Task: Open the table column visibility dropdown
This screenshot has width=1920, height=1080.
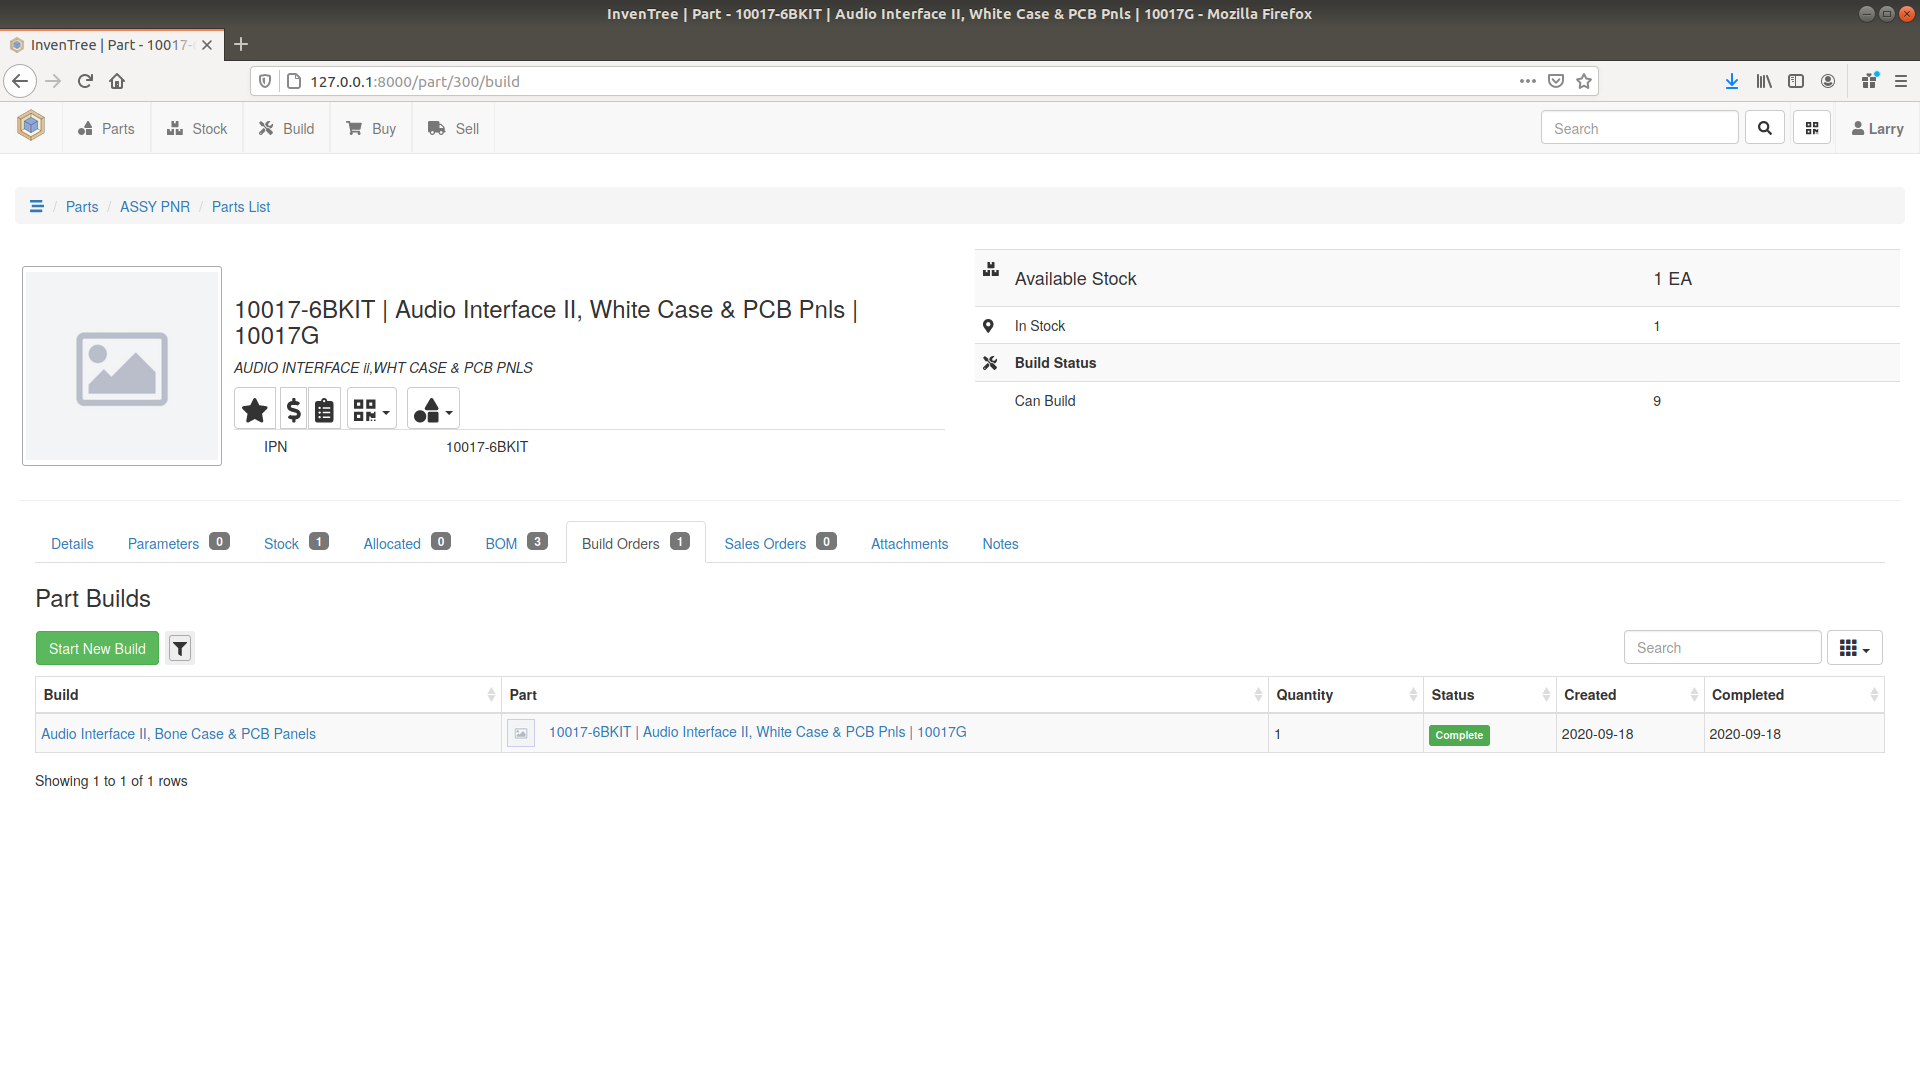Action: (x=1854, y=647)
